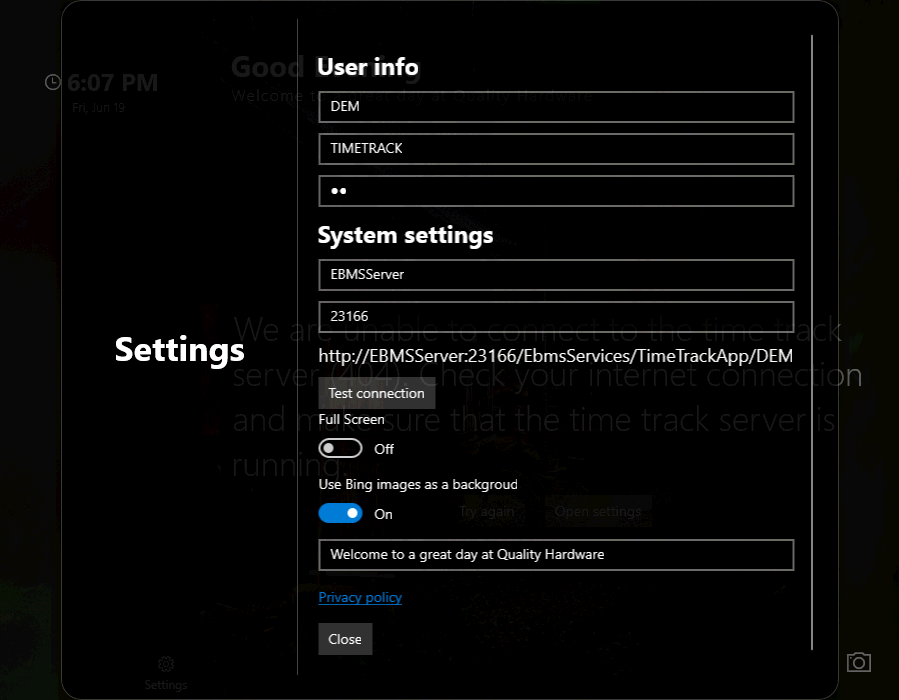Viewport: 899px width, 700px height.
Task: Turn off the Bing images background toggle
Action: (340, 514)
